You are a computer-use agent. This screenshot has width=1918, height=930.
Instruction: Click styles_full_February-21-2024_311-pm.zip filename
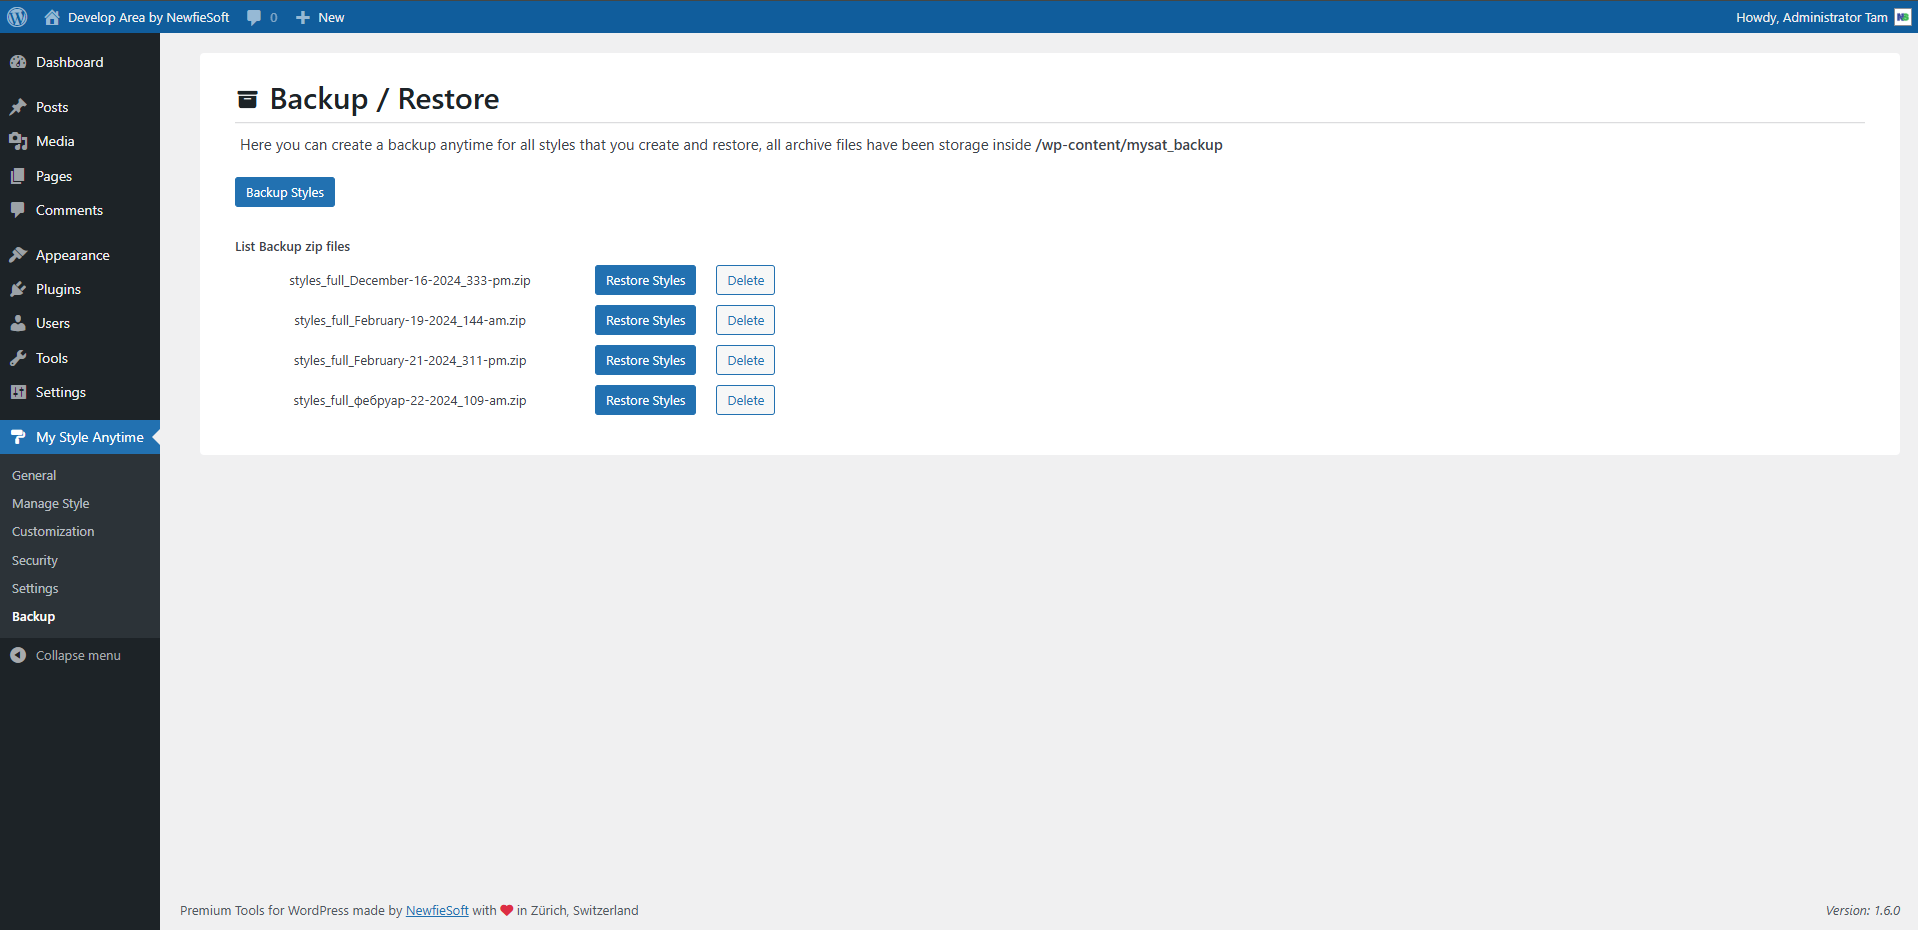[410, 360]
